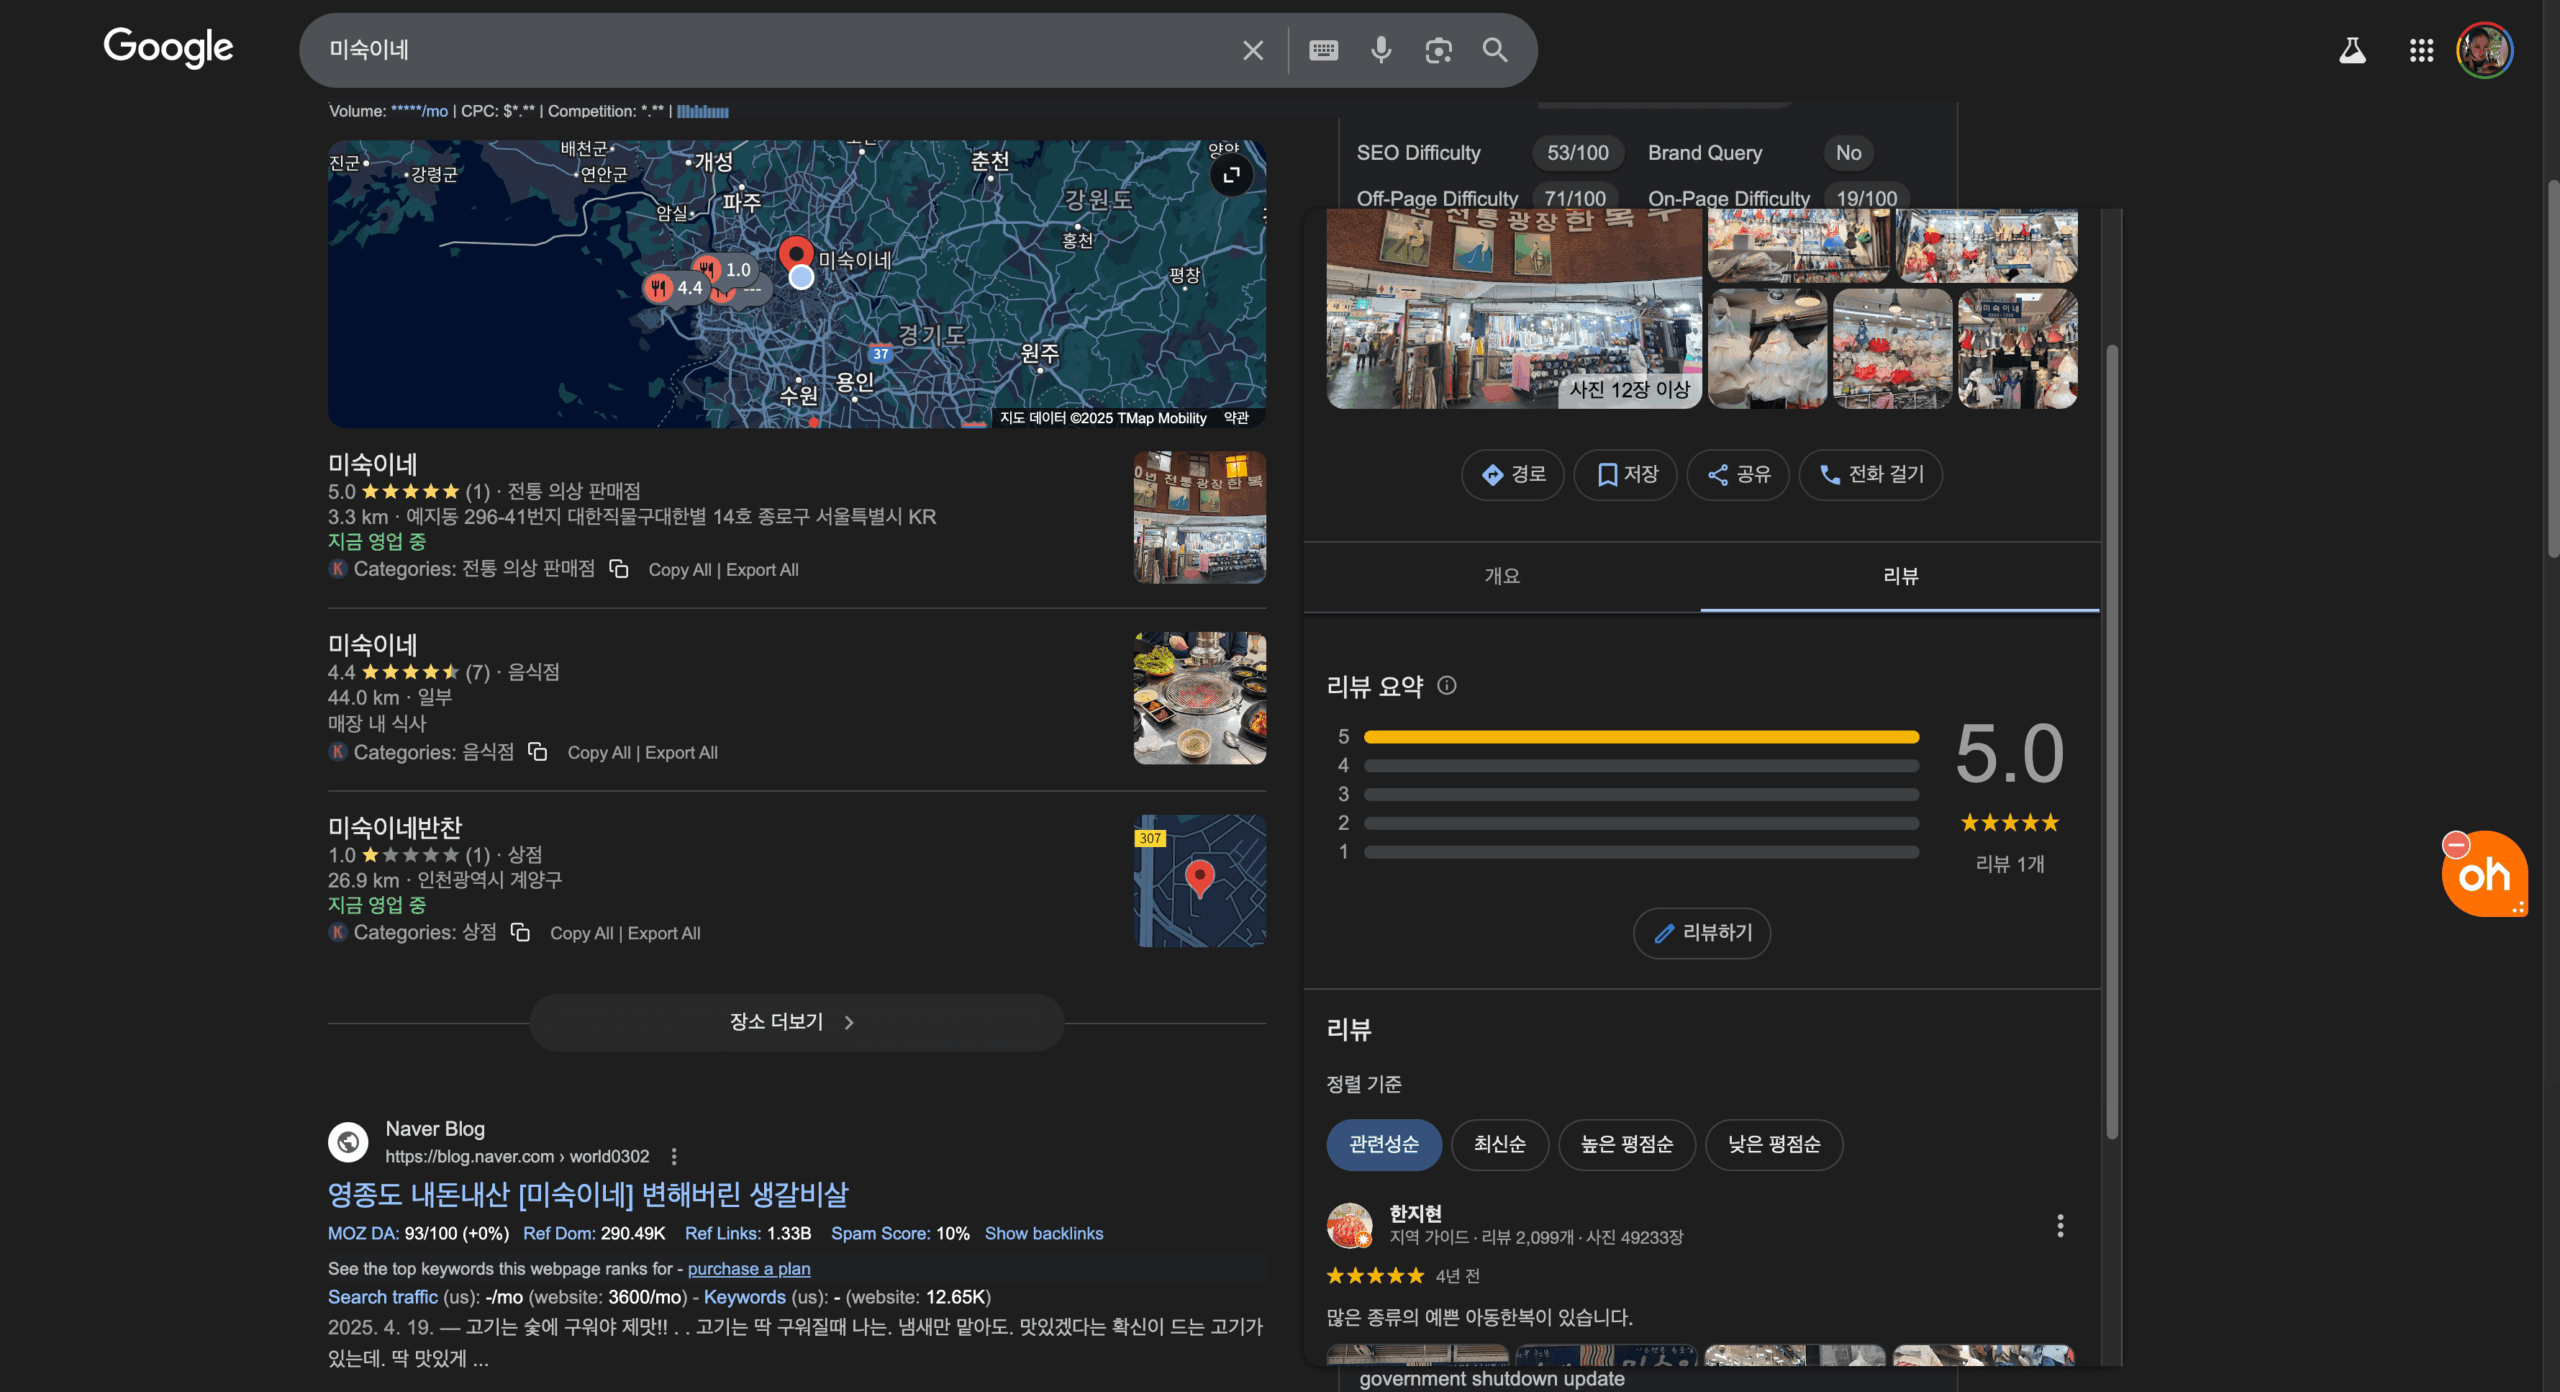Open Search Labs flask icon

[x=2352, y=50]
